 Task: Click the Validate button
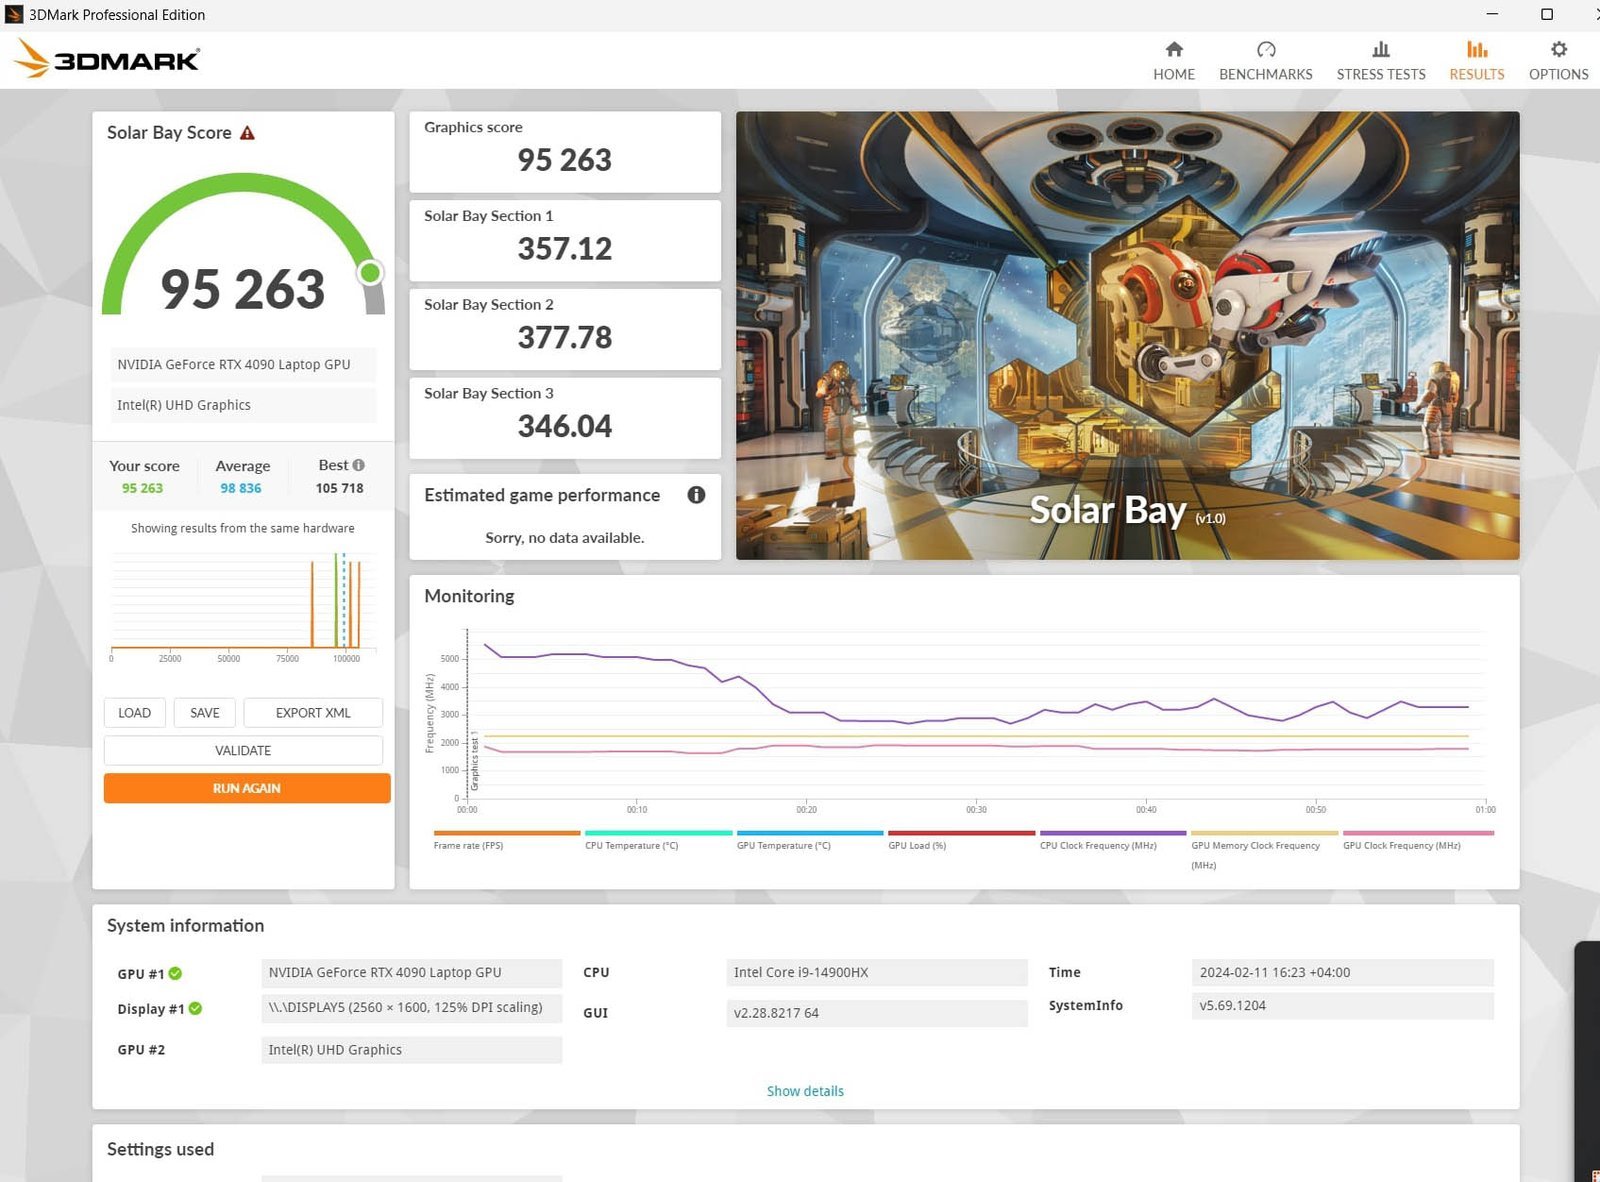pos(243,750)
